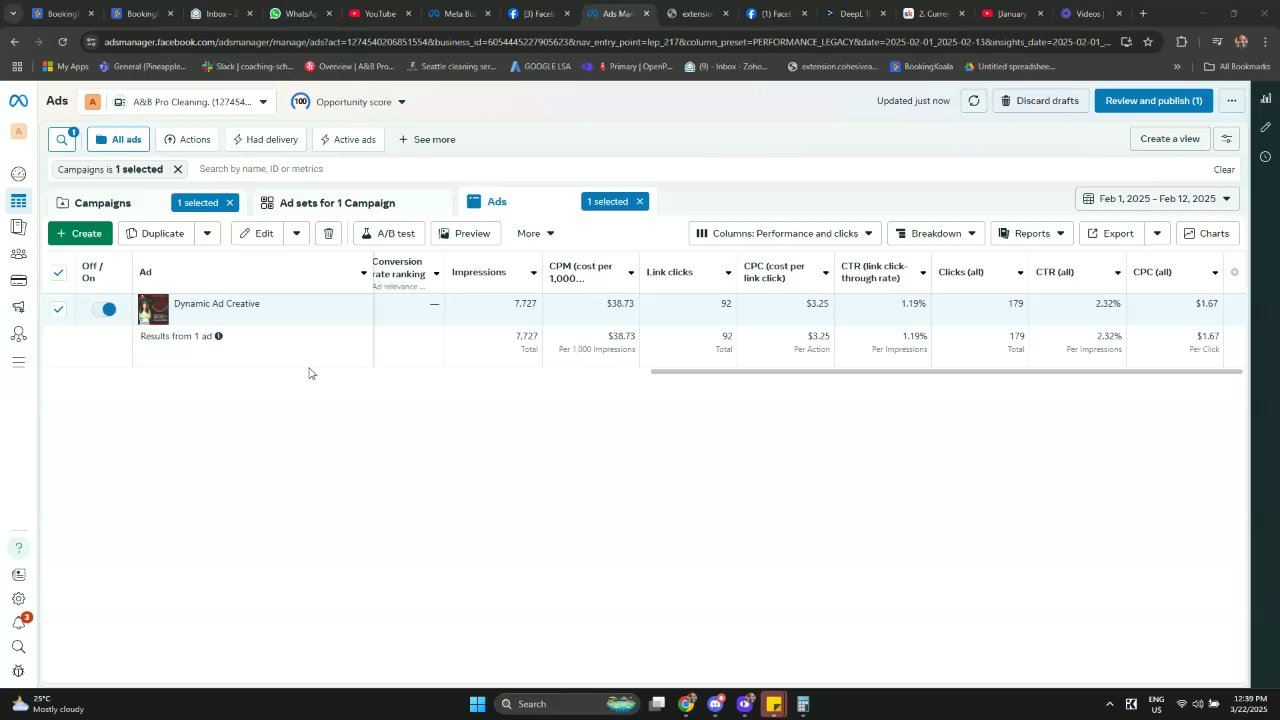The width and height of the screenshot is (1280, 720).
Task: Click the sidebar magnifier search icon
Action: click(x=18, y=647)
